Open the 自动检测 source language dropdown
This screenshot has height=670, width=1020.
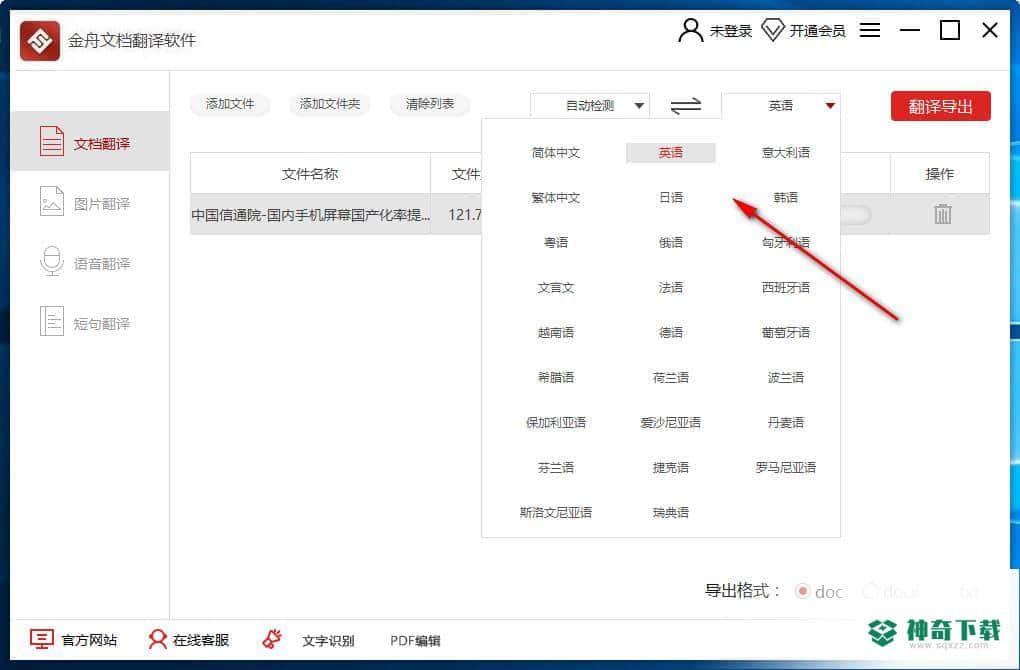pyautogui.click(x=590, y=105)
